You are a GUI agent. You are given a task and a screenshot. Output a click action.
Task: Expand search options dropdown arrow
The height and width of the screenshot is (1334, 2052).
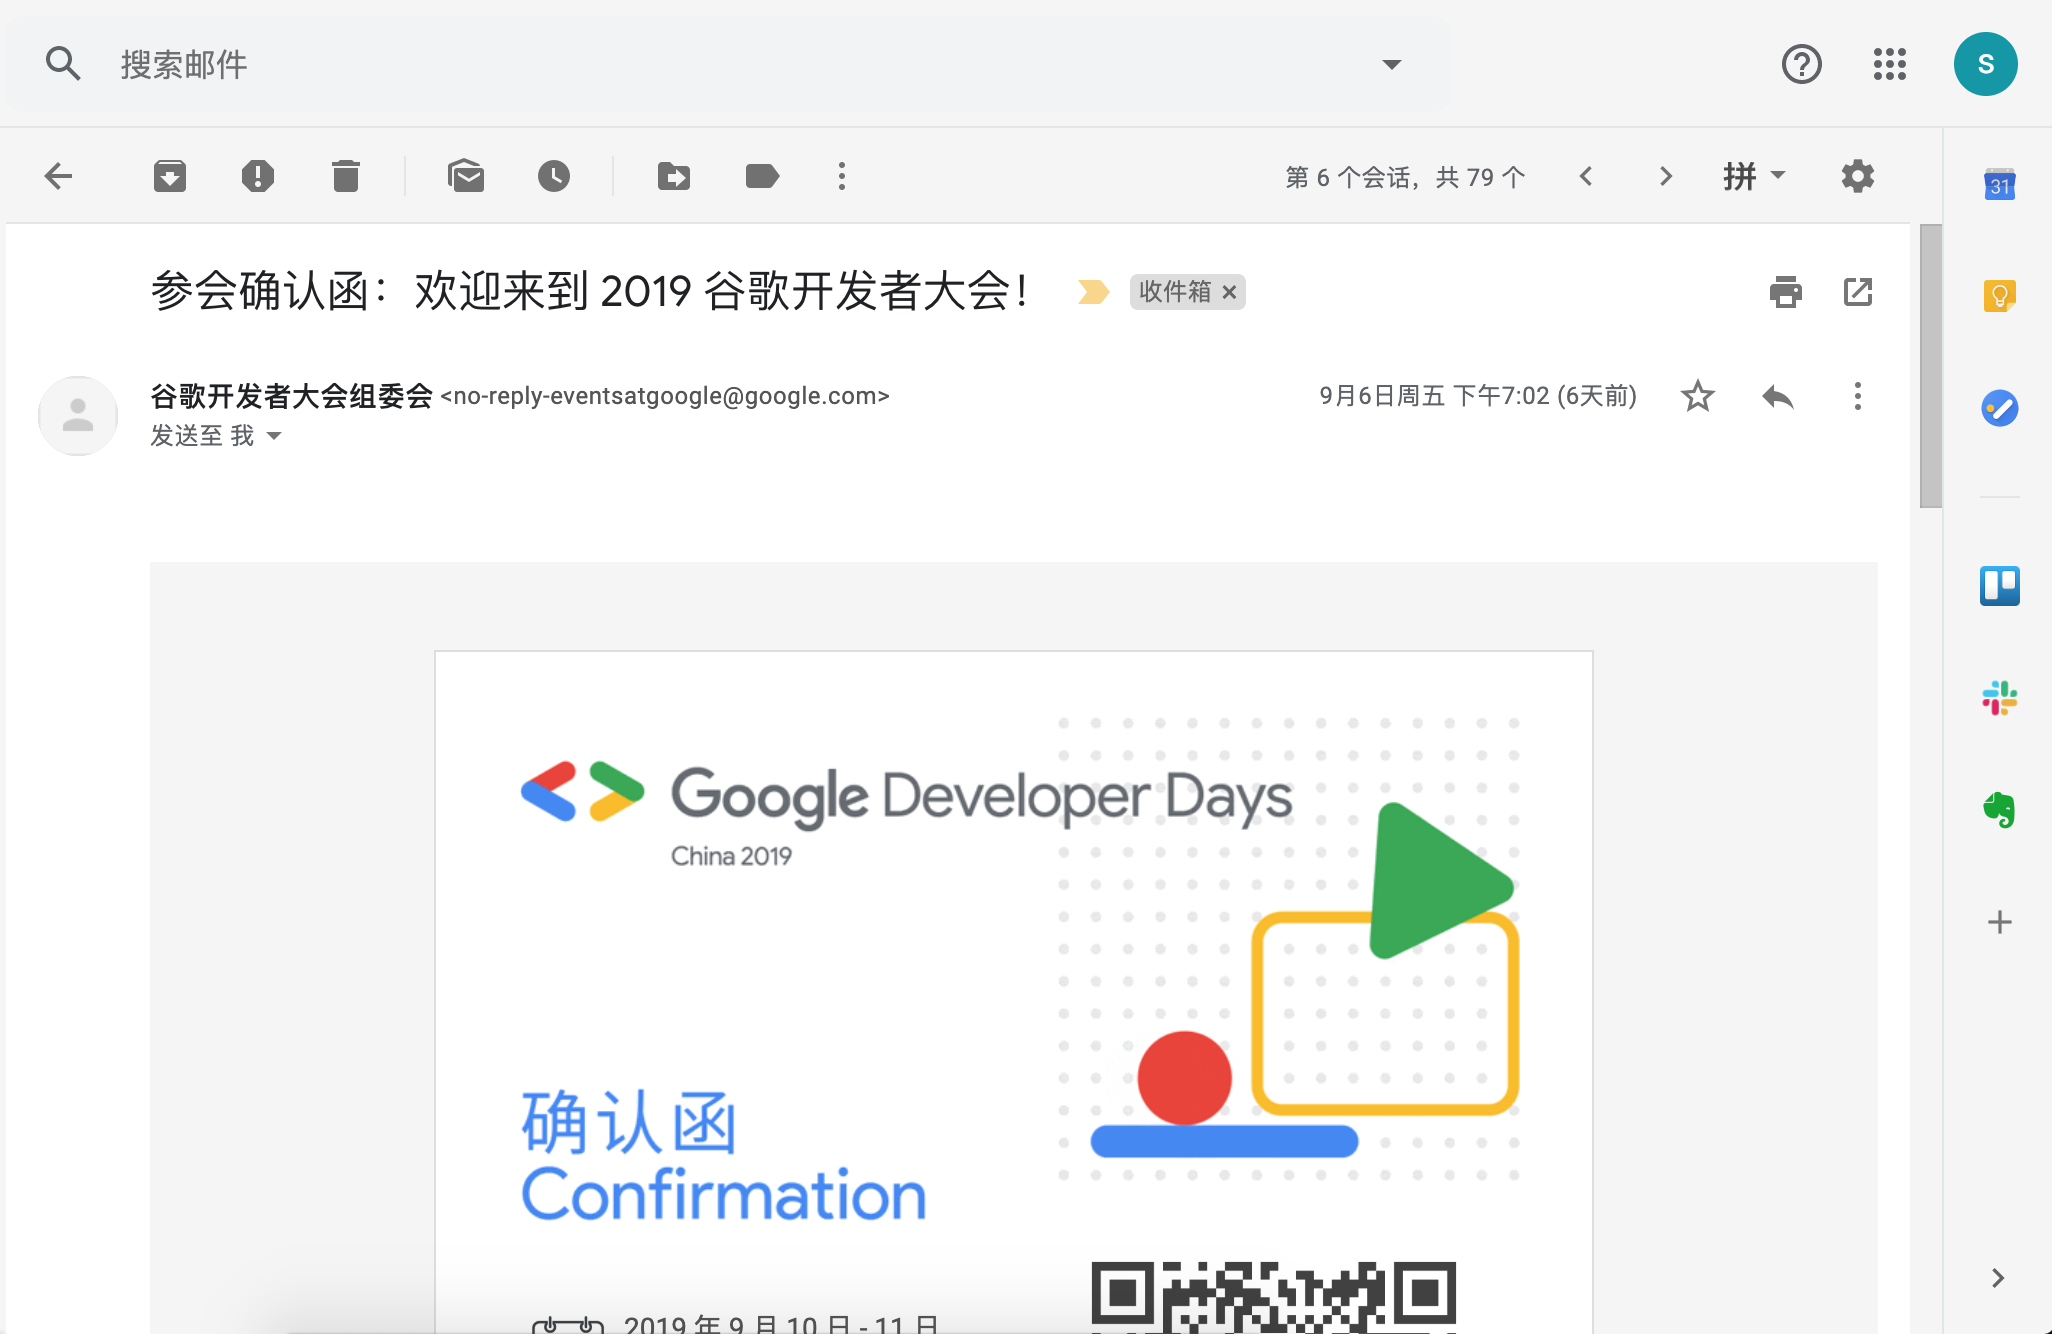tap(1391, 65)
